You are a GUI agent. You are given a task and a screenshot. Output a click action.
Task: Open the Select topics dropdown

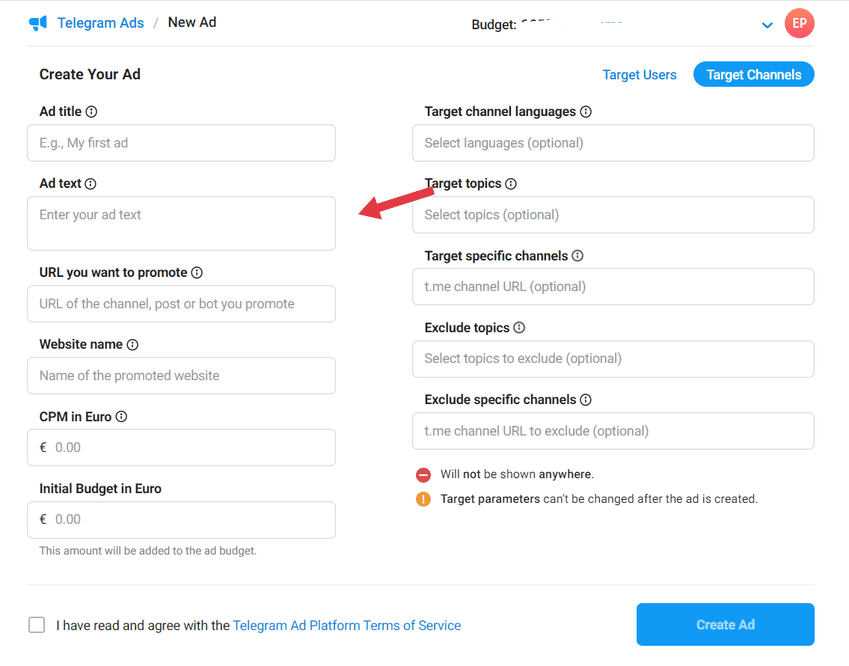coord(613,215)
